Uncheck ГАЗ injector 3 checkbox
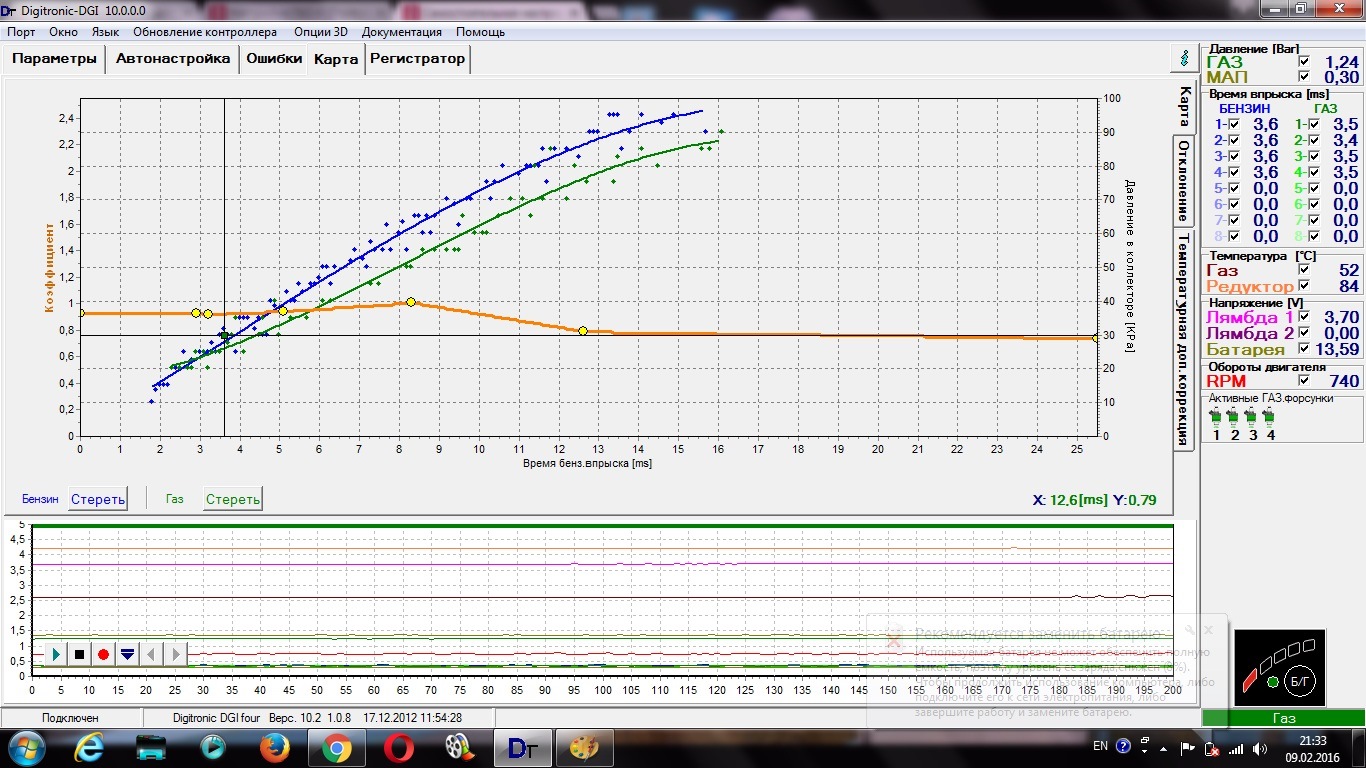 click(1313, 156)
